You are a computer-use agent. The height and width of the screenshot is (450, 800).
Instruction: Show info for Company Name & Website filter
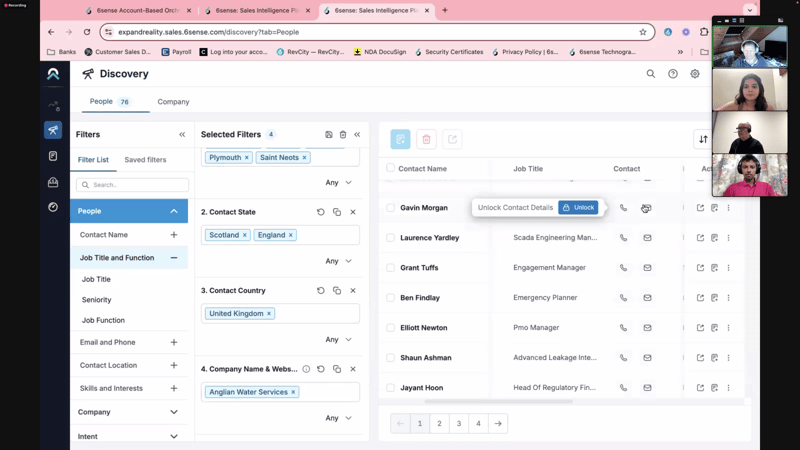306,369
